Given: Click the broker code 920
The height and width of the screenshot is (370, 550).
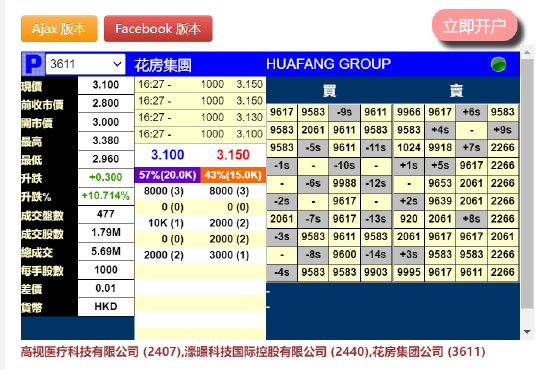Looking at the screenshot, I should [x=409, y=219].
